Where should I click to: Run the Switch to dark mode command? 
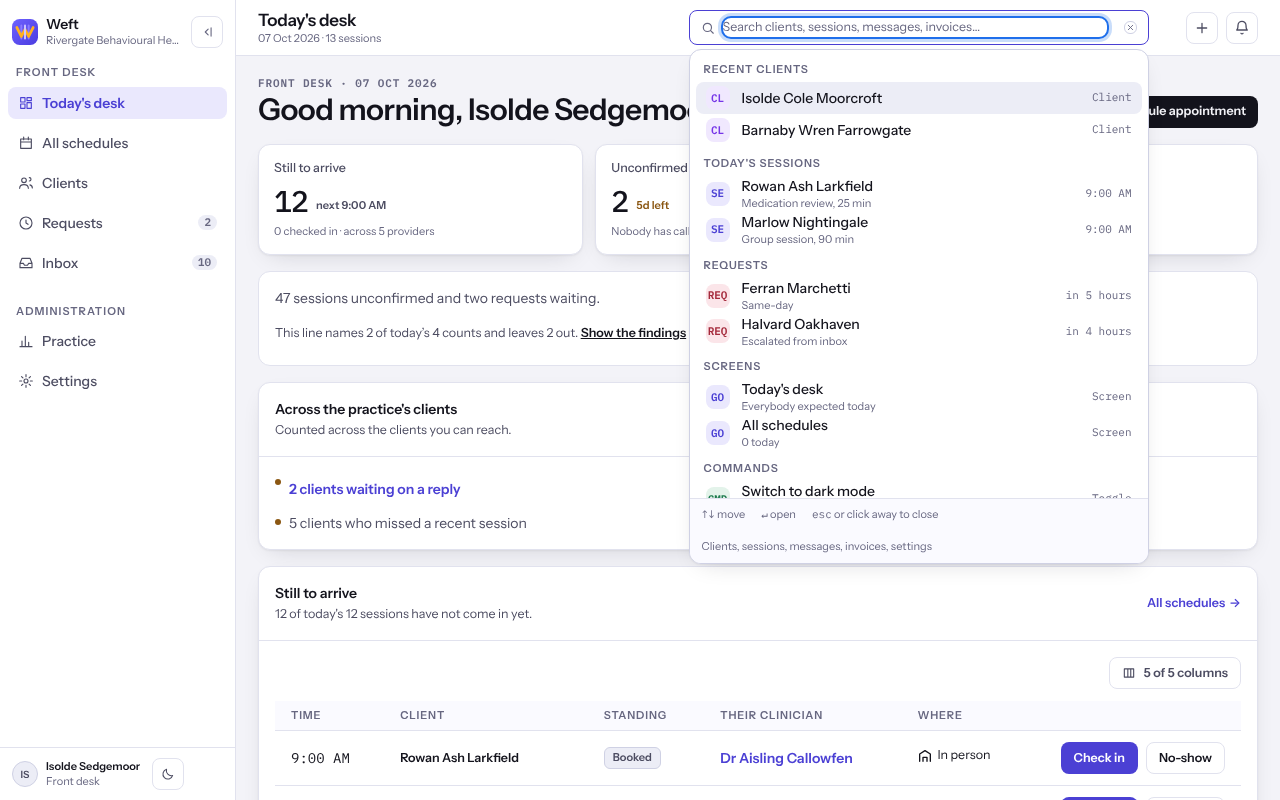(x=919, y=492)
